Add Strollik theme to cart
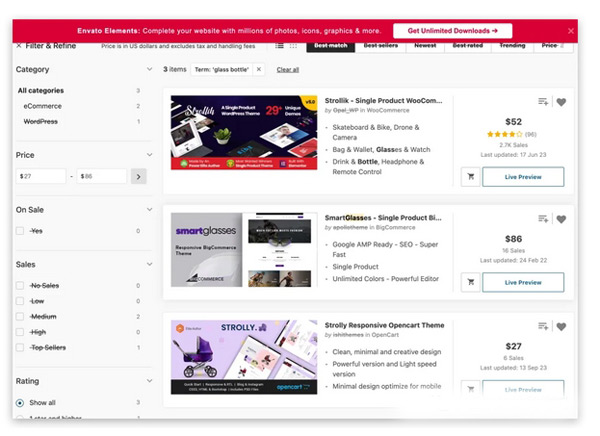This screenshot has height=436, width=600. 470,177
